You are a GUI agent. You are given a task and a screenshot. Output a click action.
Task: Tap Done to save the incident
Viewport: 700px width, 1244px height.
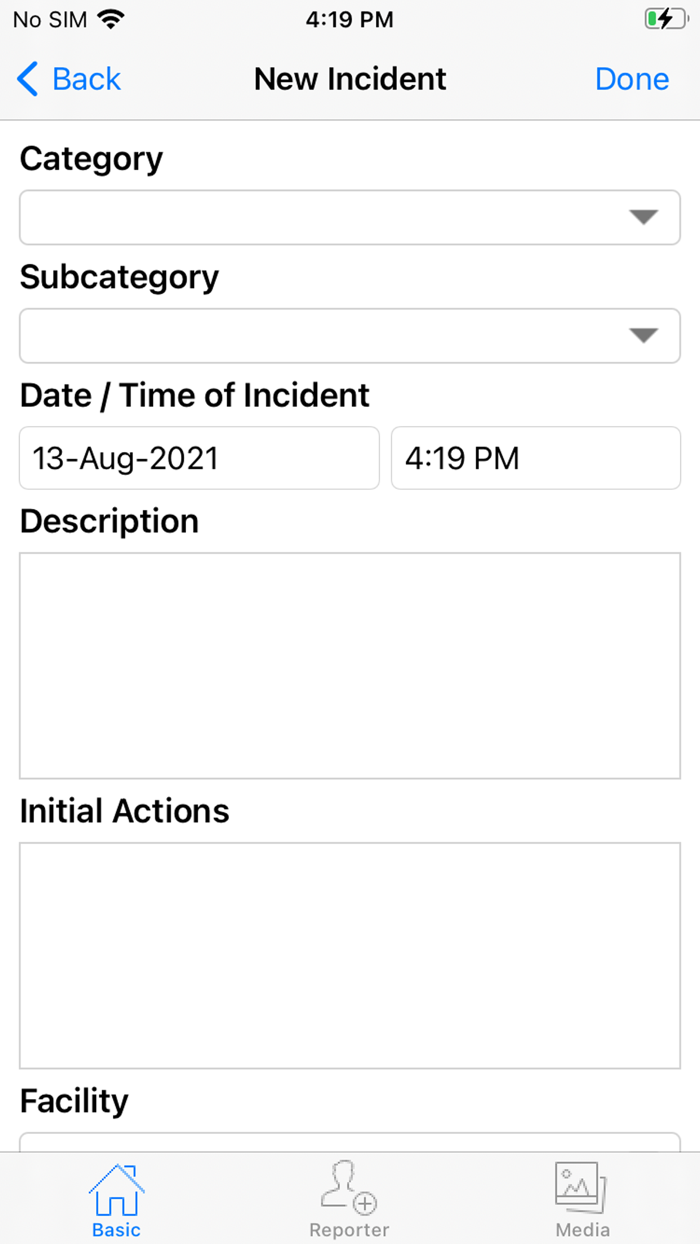coord(632,78)
